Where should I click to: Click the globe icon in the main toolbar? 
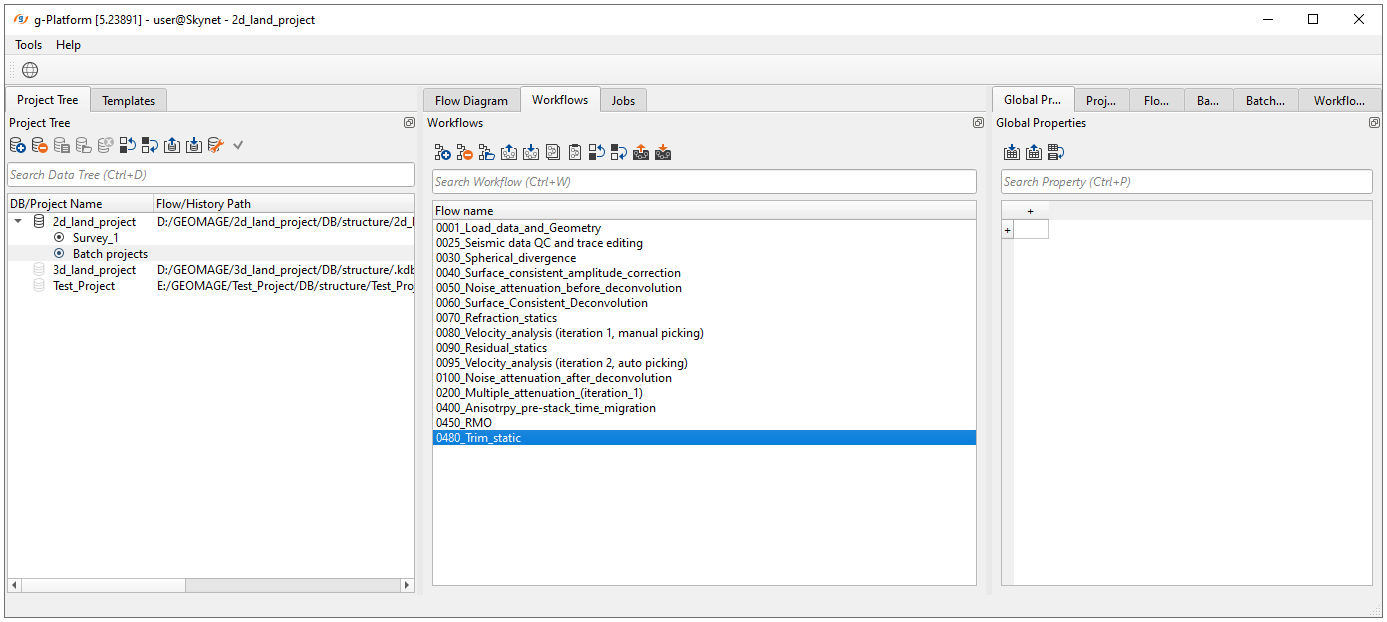30,70
